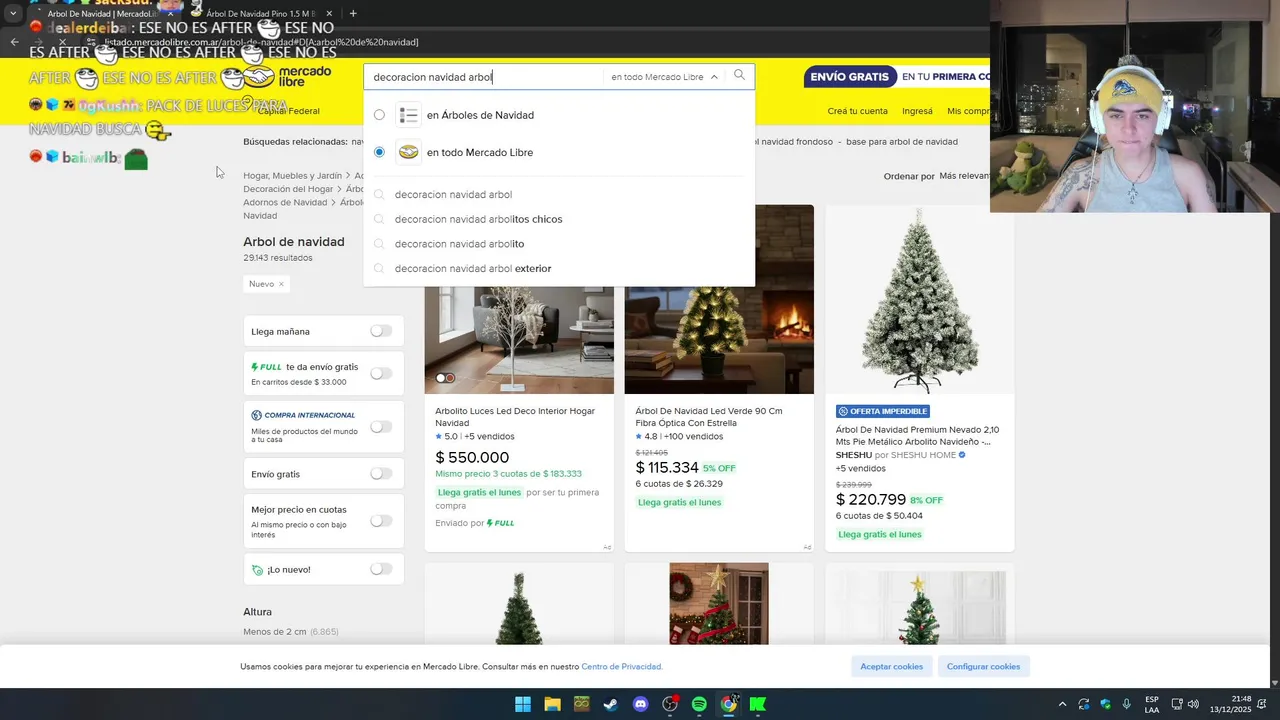
Task: Open Árbol Premium Nevado product image
Action: tap(920, 300)
